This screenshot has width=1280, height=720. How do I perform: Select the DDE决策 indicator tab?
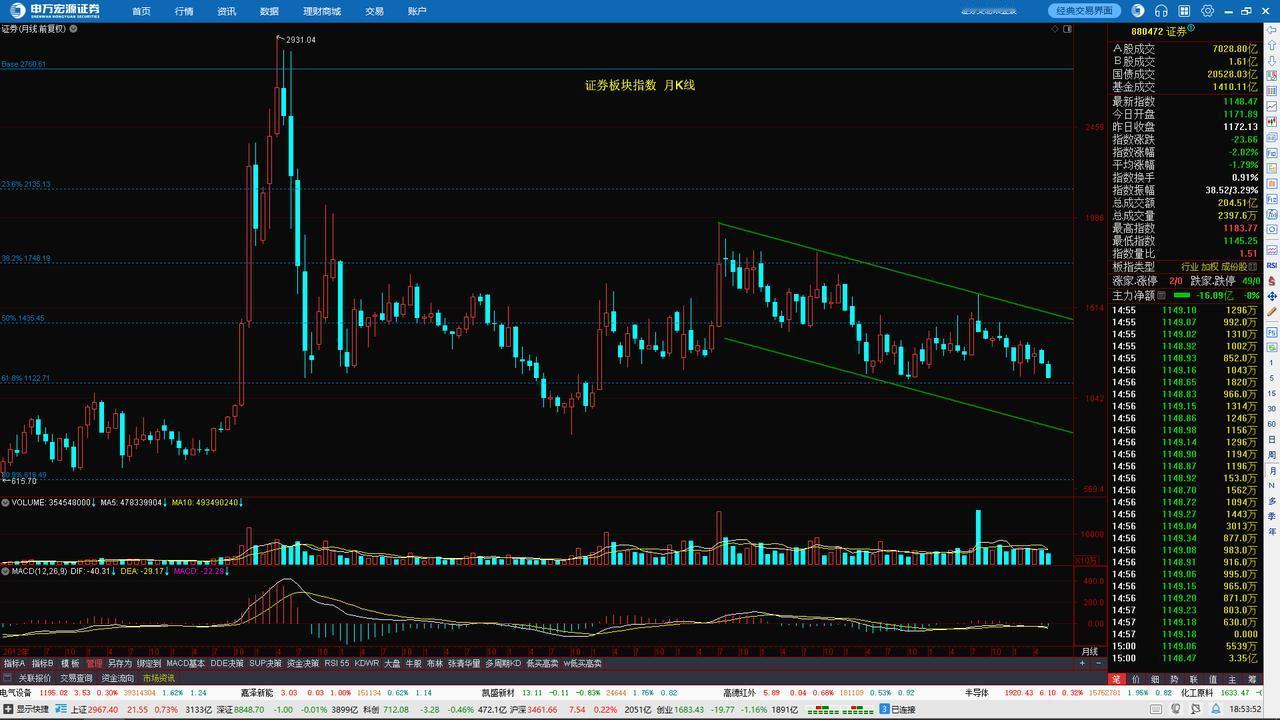click(227, 663)
